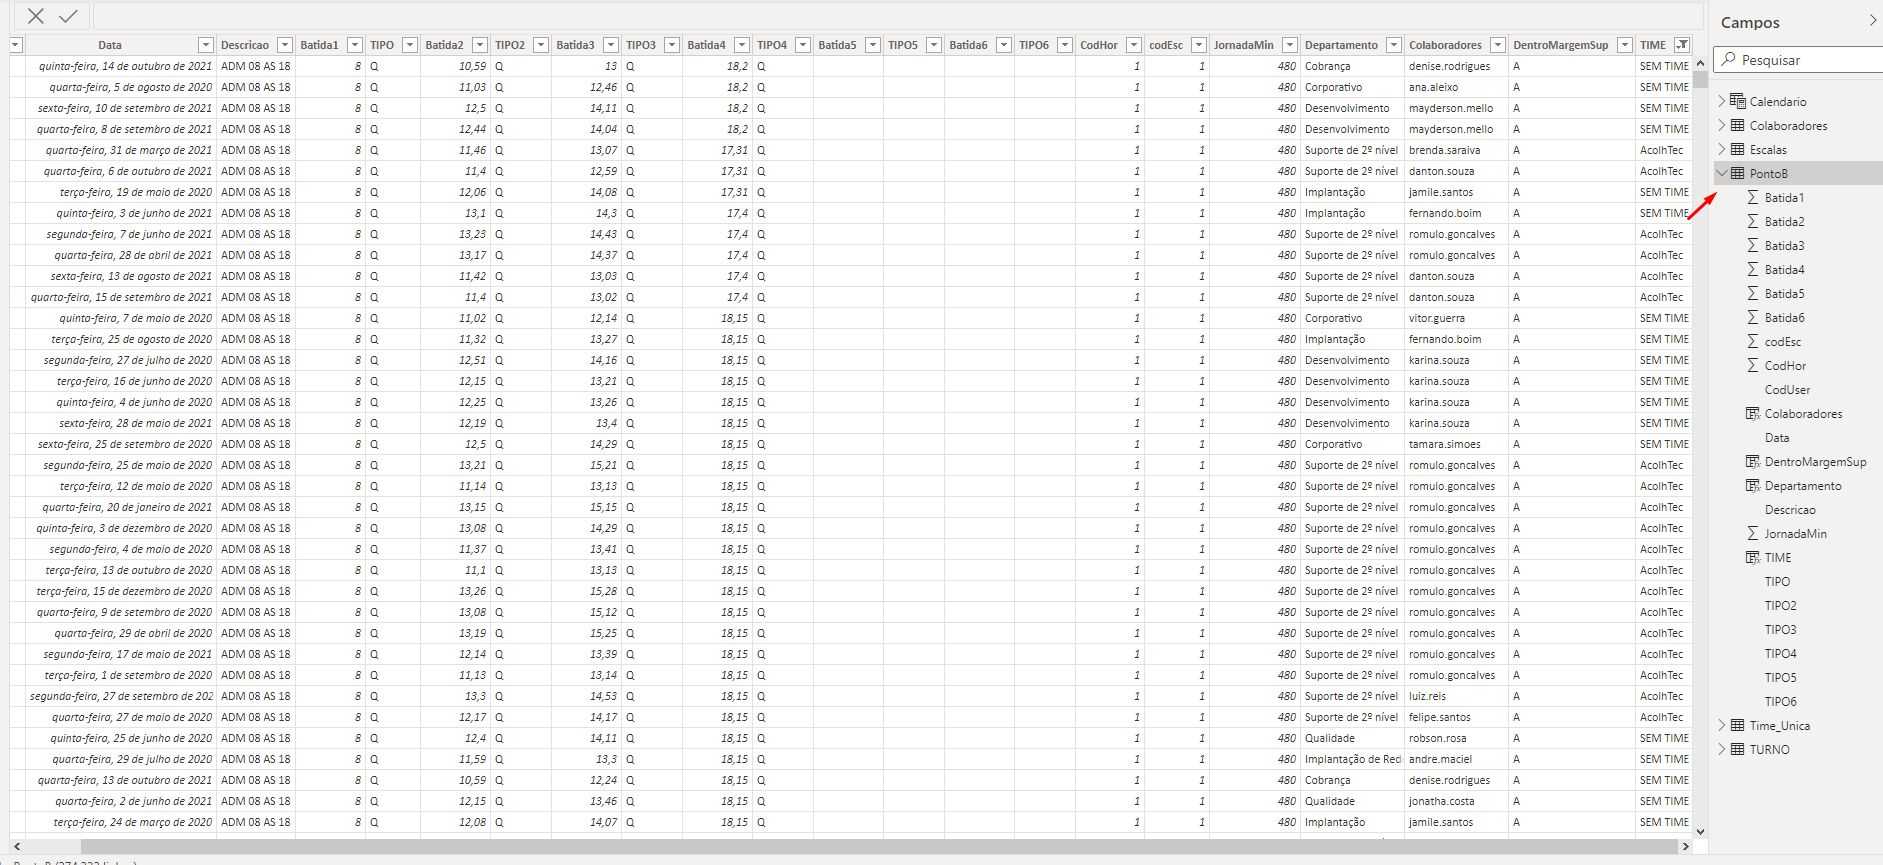Open the Departamento column header dropdown
Viewport: 1883px width, 865px height.
click(x=1394, y=45)
